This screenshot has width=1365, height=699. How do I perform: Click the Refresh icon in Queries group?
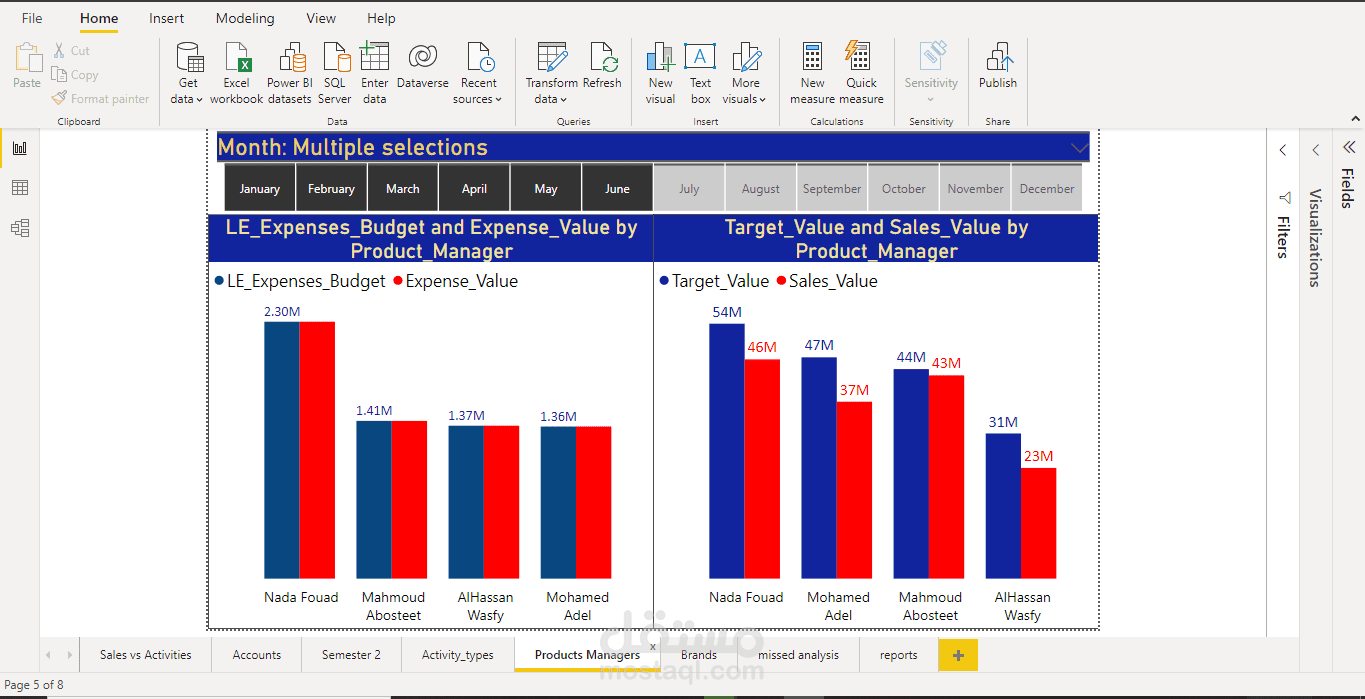click(x=601, y=67)
